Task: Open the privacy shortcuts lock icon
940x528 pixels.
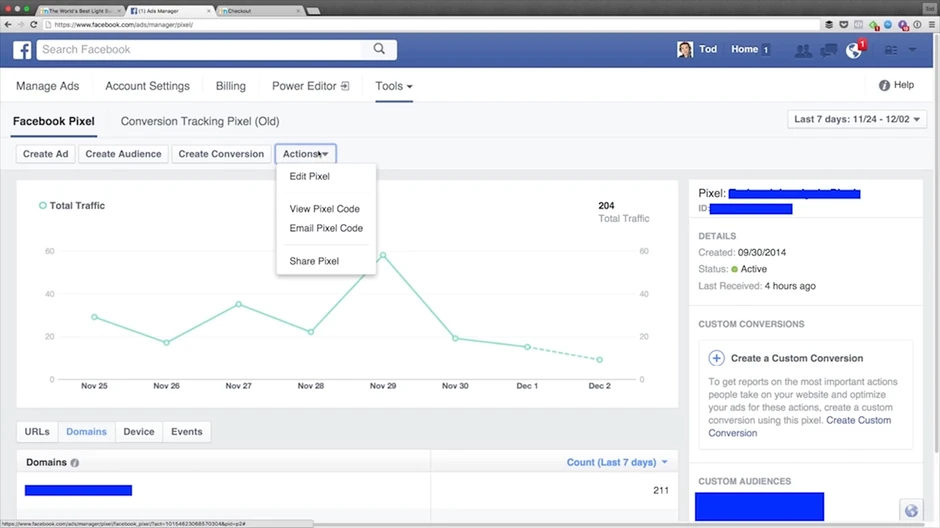Action: coord(889,50)
